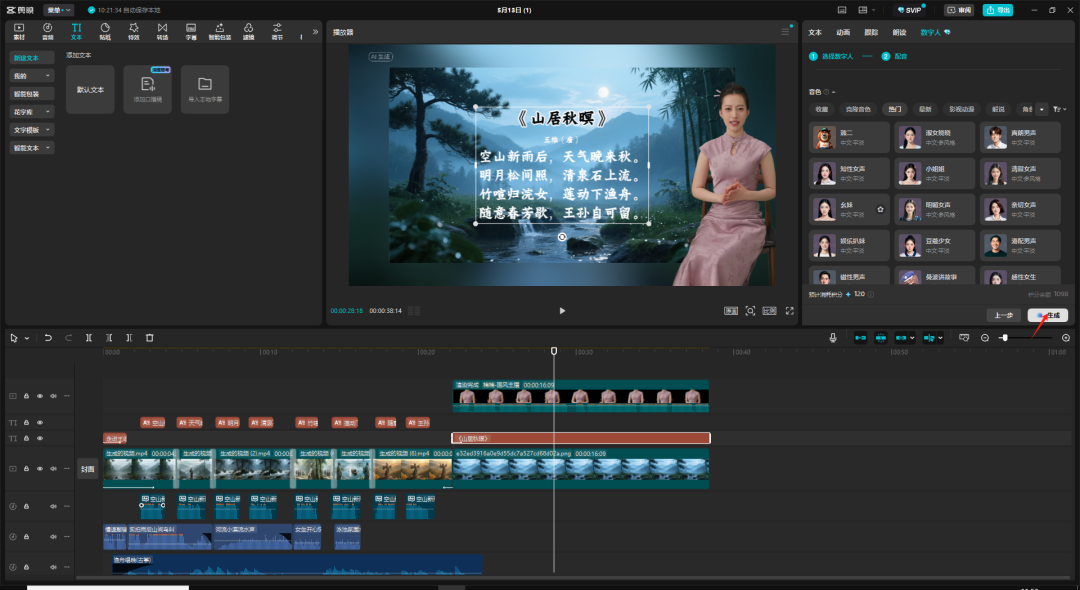Viewport: 1080px width, 590px height.
Task: Mute the main video track speaker icon
Action: pyautogui.click(x=53, y=468)
